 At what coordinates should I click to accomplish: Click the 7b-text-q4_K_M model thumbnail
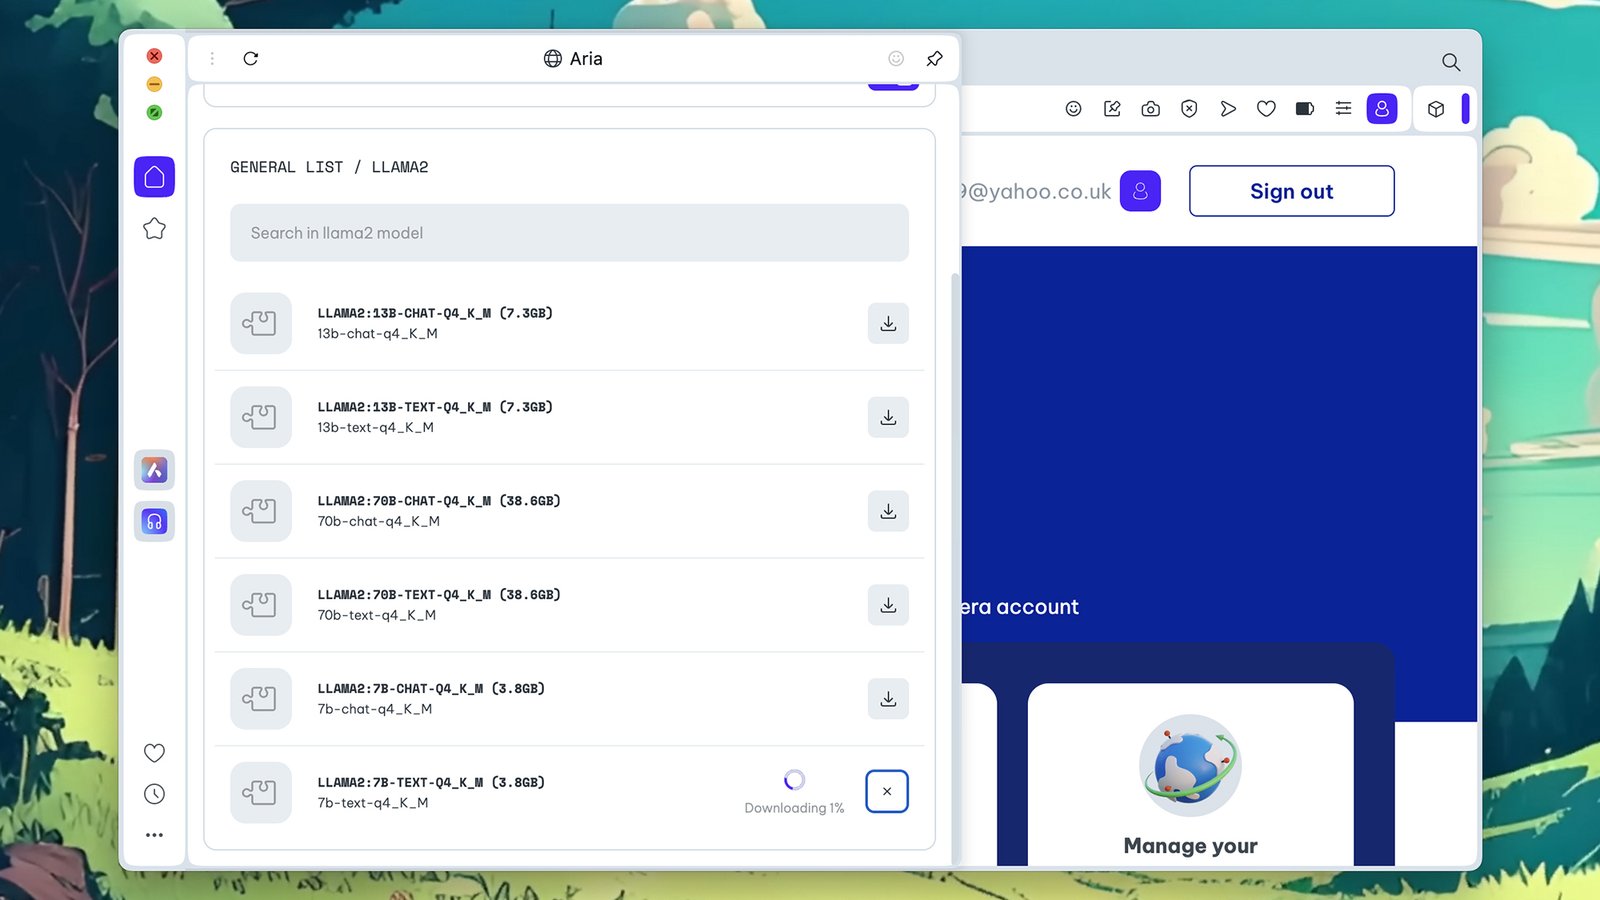click(261, 793)
